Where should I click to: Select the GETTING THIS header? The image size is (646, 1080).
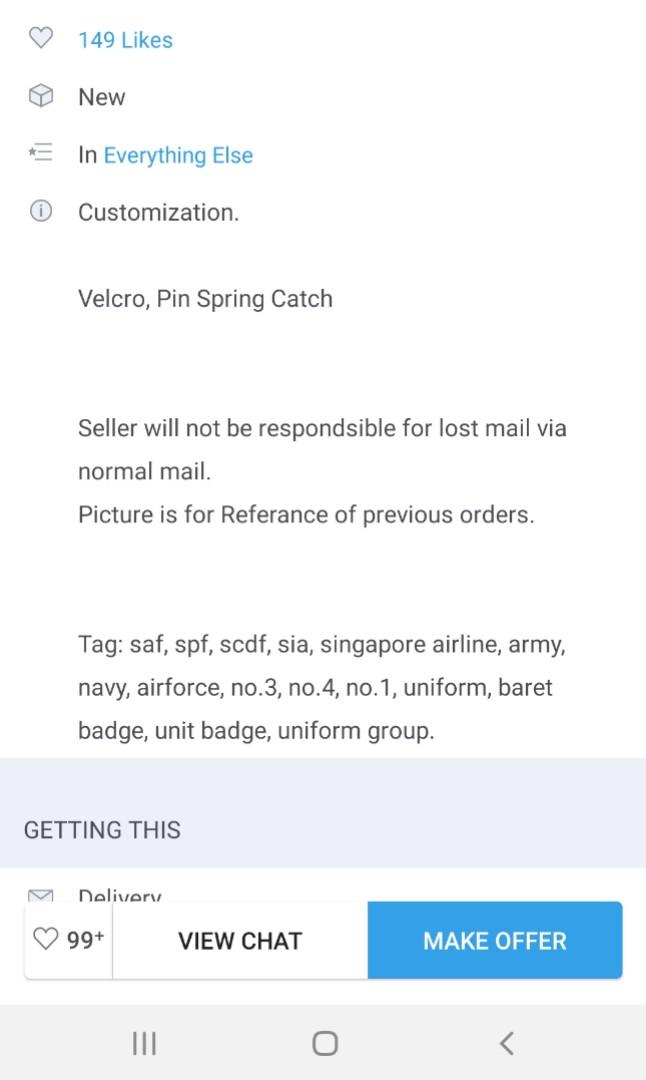point(101,829)
